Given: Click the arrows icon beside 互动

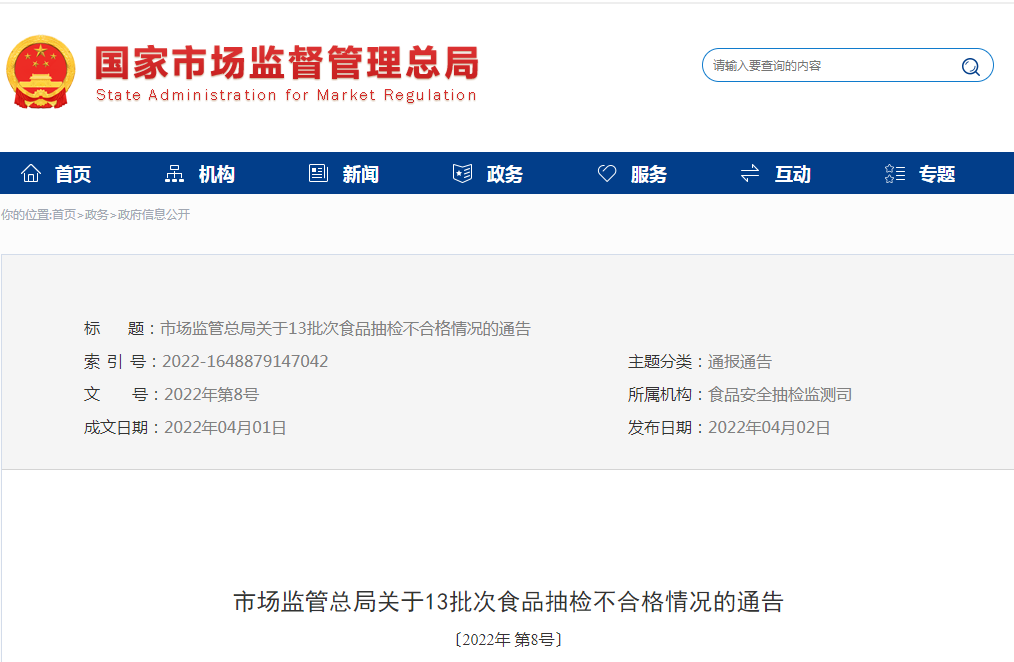Looking at the screenshot, I should (750, 174).
